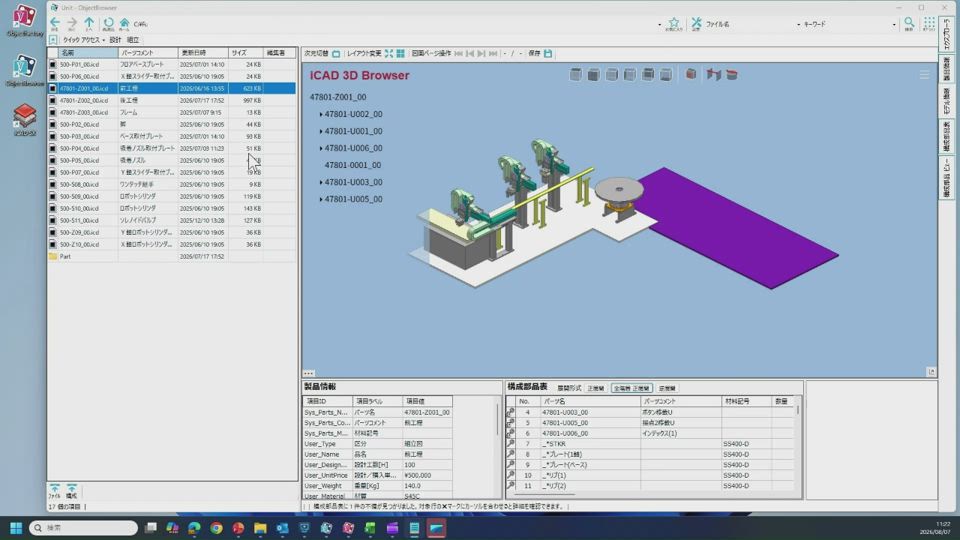Click the 次元切替 dimension switch icon

pos(336,54)
